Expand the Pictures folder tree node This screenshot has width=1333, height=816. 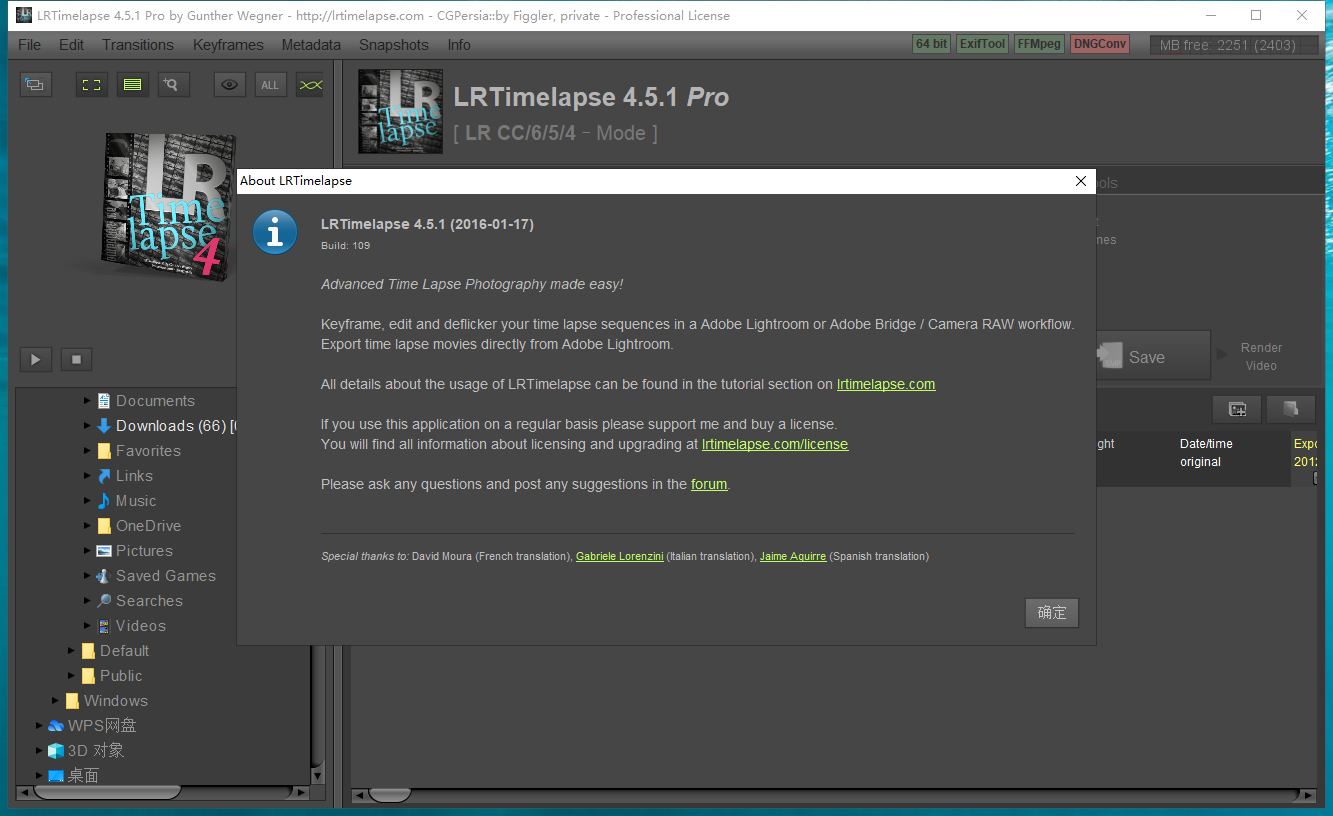pos(88,551)
